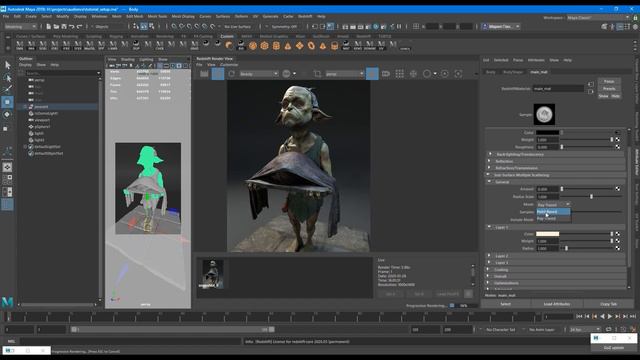Click the Undo arrow icon
The width and height of the screenshot is (640, 360).
tap(72, 27)
